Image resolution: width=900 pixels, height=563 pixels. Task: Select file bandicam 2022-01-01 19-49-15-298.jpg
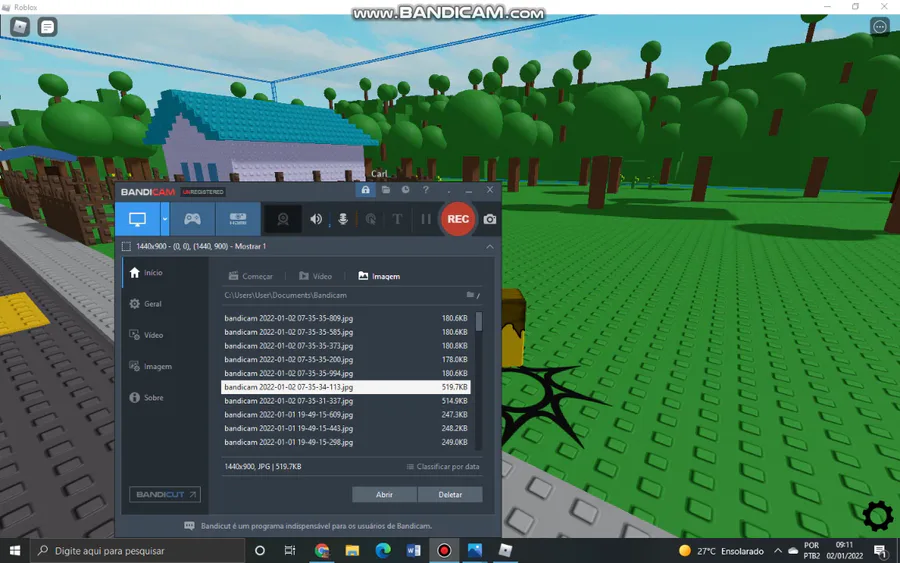pos(346,442)
